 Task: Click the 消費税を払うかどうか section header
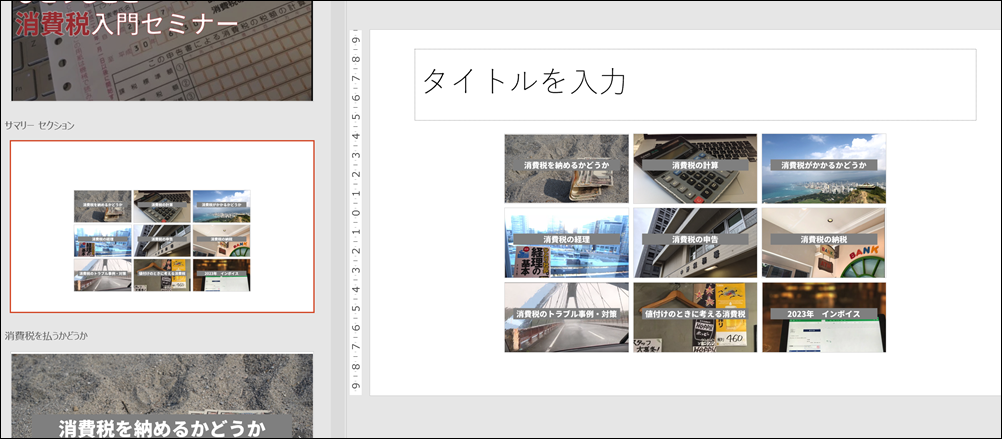click(x=46, y=335)
